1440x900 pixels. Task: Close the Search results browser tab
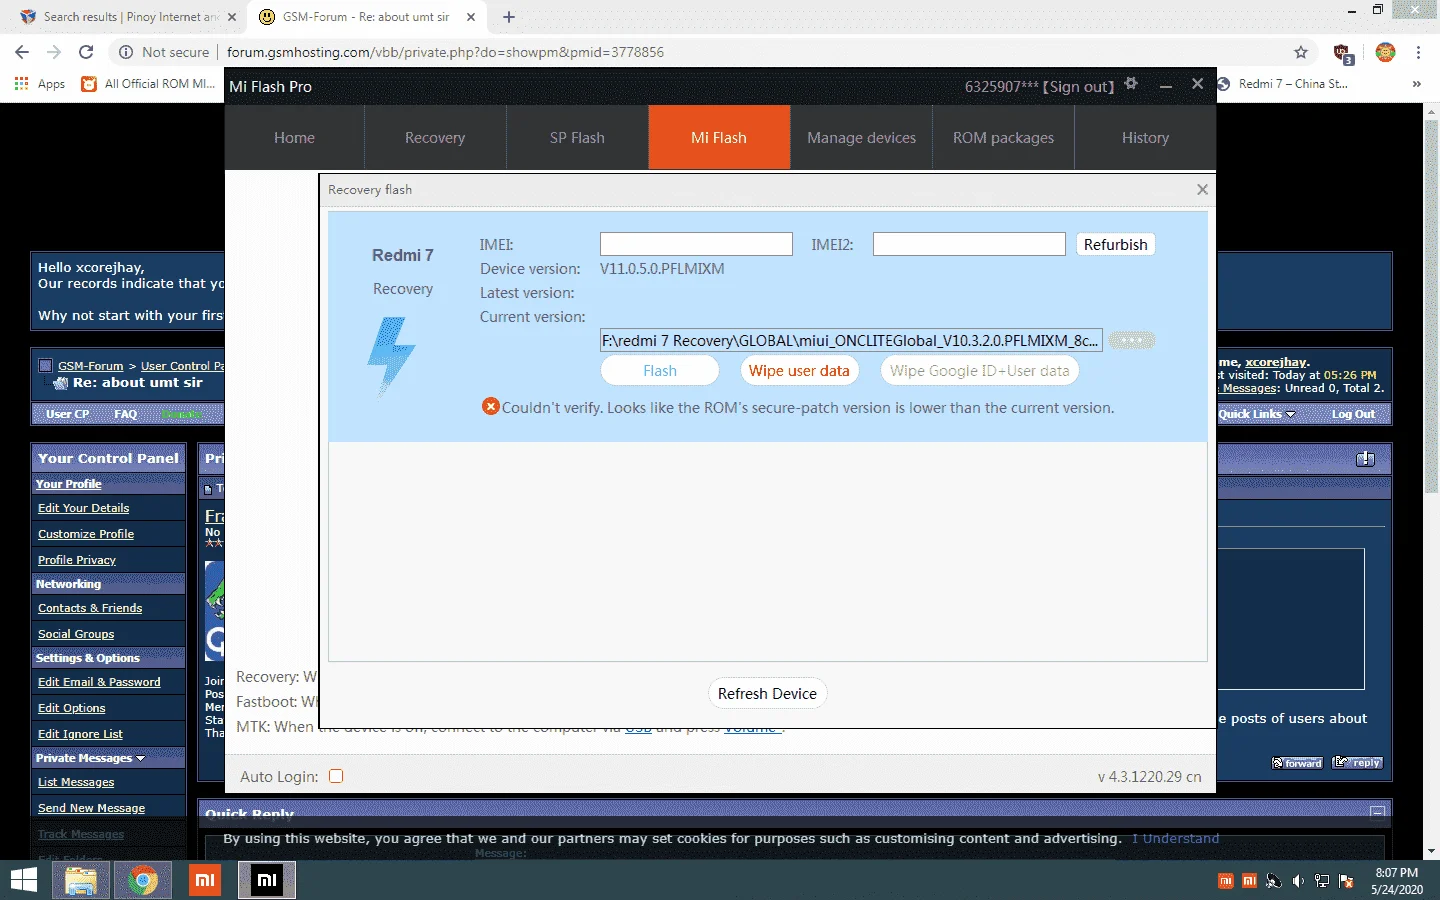232,17
